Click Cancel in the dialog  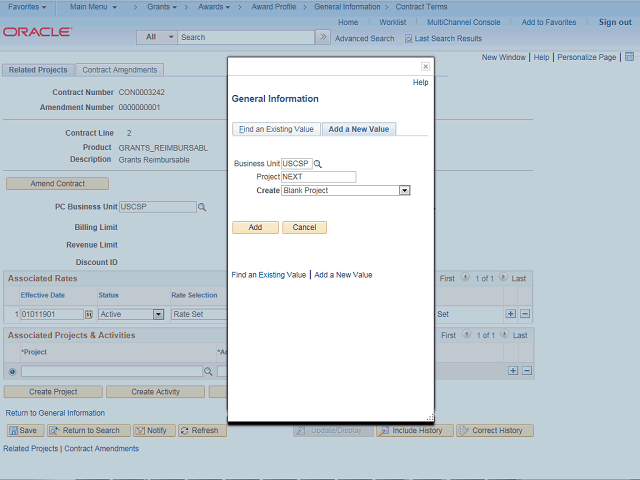(304, 227)
